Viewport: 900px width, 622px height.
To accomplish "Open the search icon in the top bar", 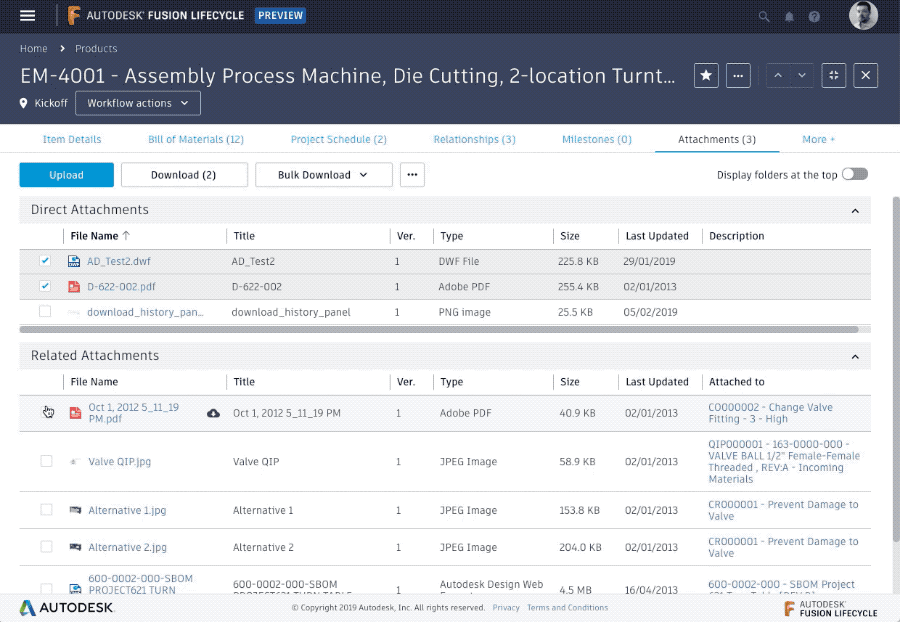I will click(x=764, y=16).
